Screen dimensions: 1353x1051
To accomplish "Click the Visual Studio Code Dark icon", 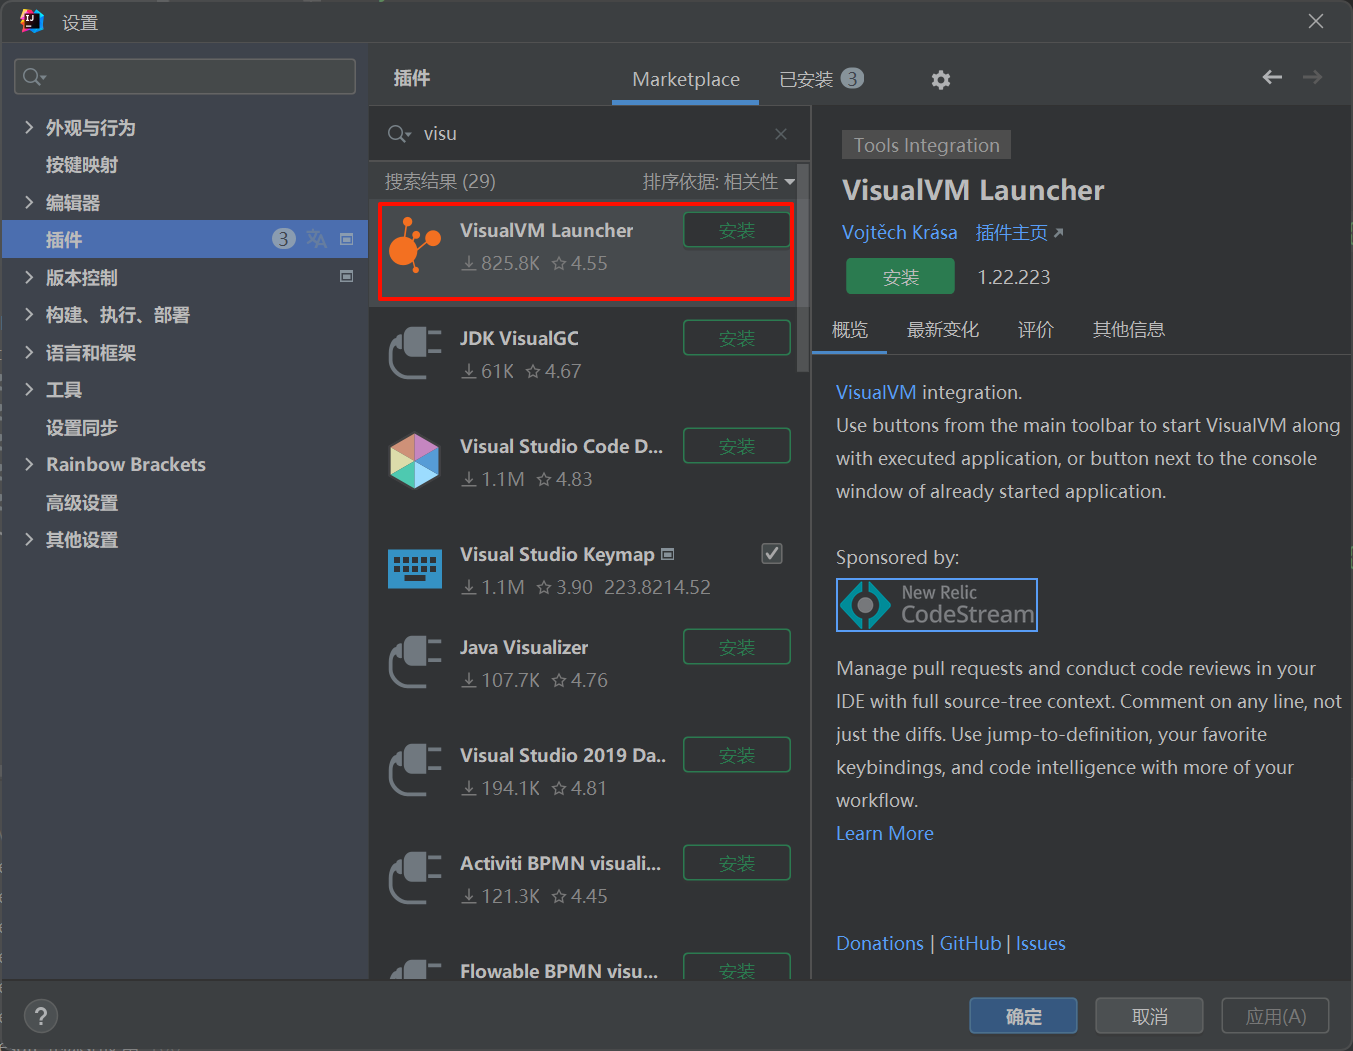I will point(414,461).
